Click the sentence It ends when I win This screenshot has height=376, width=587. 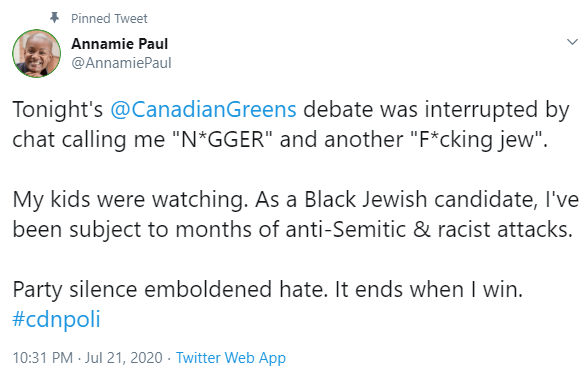click(x=428, y=289)
